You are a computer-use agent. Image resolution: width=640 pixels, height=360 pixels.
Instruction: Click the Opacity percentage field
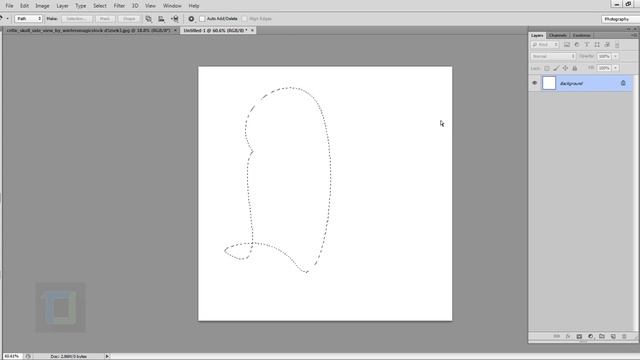coord(604,56)
